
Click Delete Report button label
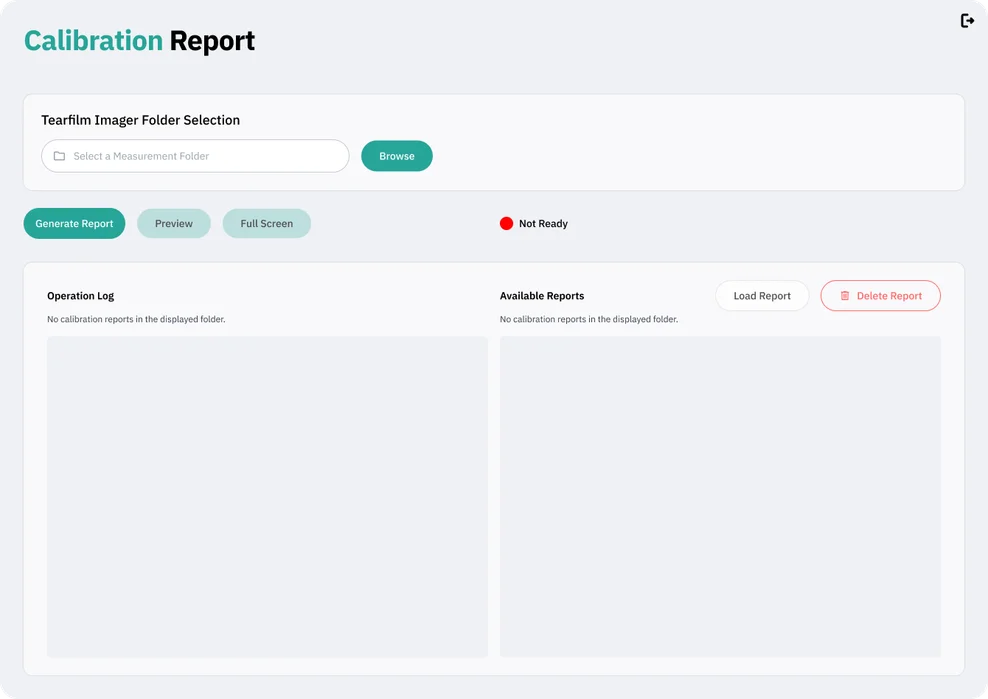click(x=888, y=296)
